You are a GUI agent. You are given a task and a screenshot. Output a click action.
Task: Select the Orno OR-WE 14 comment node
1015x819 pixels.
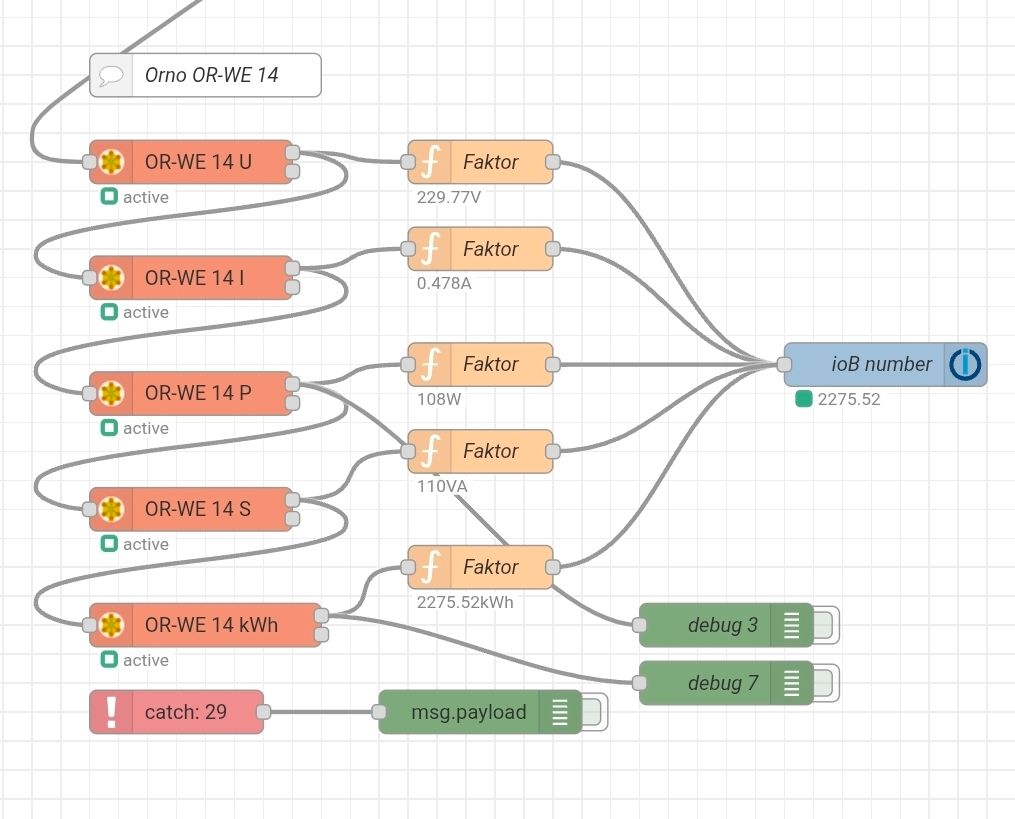[x=205, y=75]
